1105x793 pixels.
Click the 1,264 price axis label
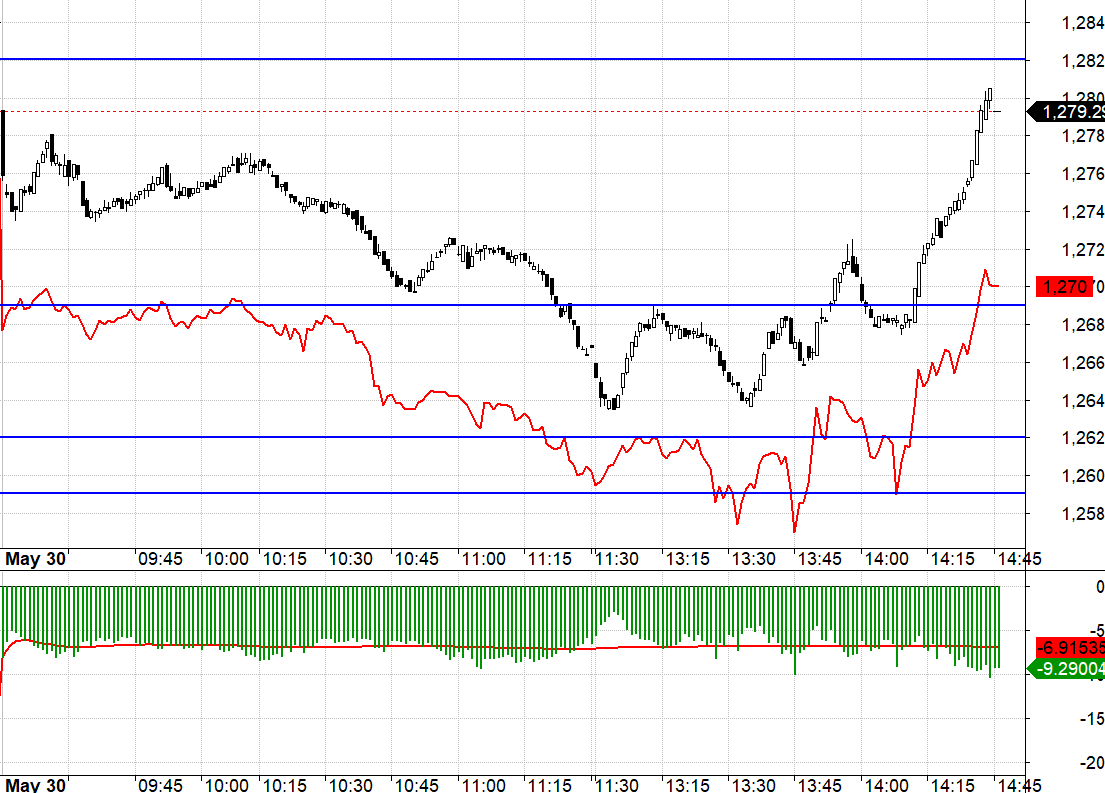(x=1082, y=400)
